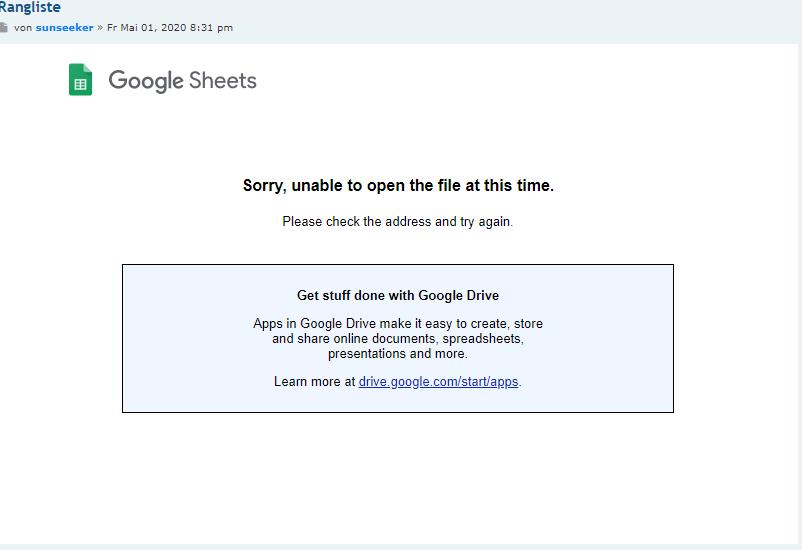802x550 pixels.
Task: Click the » separator after sunseeker
Action: point(100,27)
